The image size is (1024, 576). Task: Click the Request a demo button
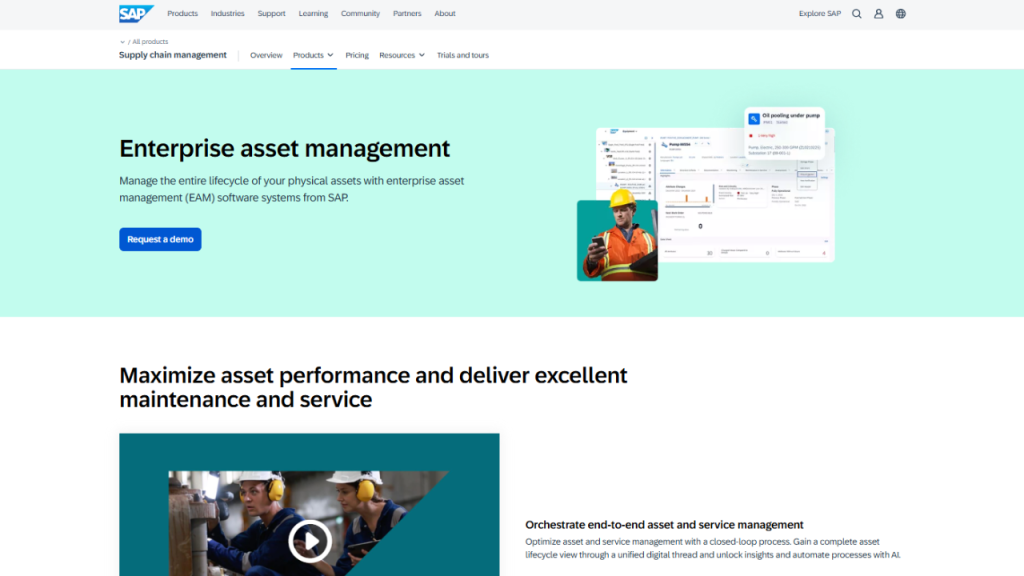coord(160,240)
